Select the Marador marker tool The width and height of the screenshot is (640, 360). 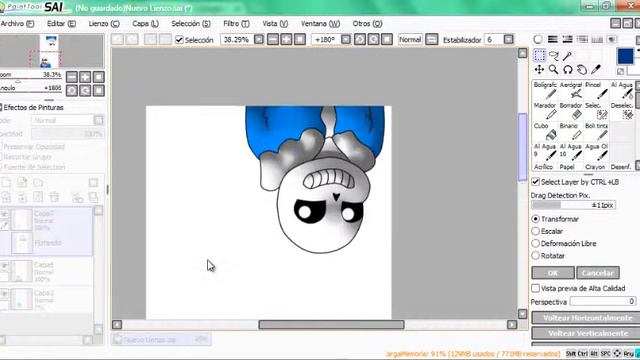pyautogui.click(x=545, y=111)
